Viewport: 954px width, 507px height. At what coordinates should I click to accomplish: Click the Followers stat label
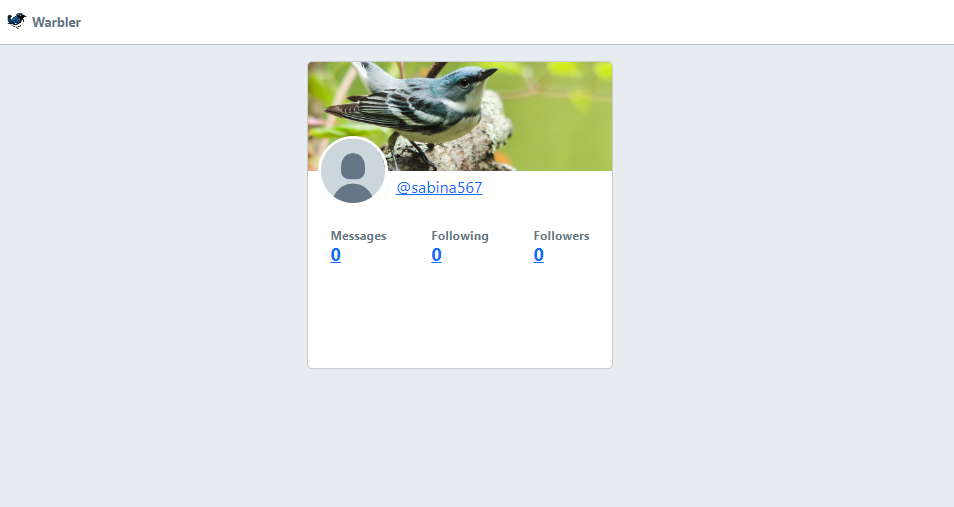[x=562, y=236]
